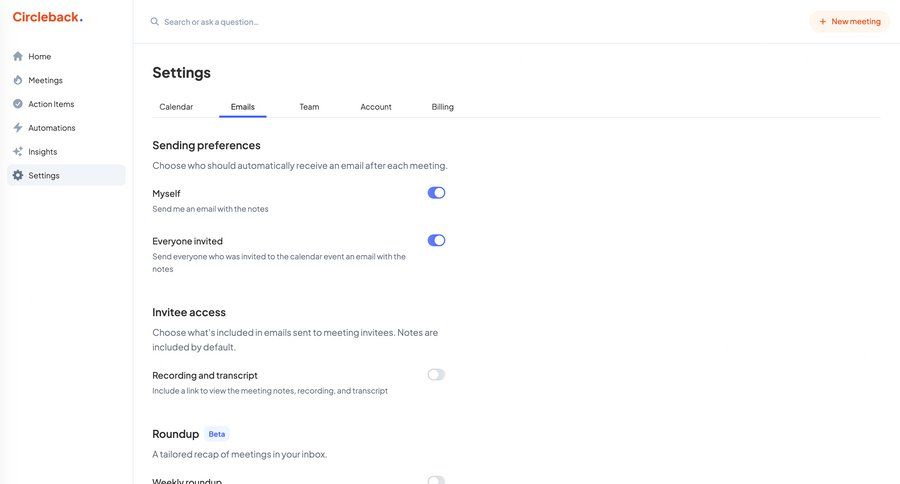Click the Insights sparkle icon
This screenshot has height=484, width=900.
click(18, 152)
